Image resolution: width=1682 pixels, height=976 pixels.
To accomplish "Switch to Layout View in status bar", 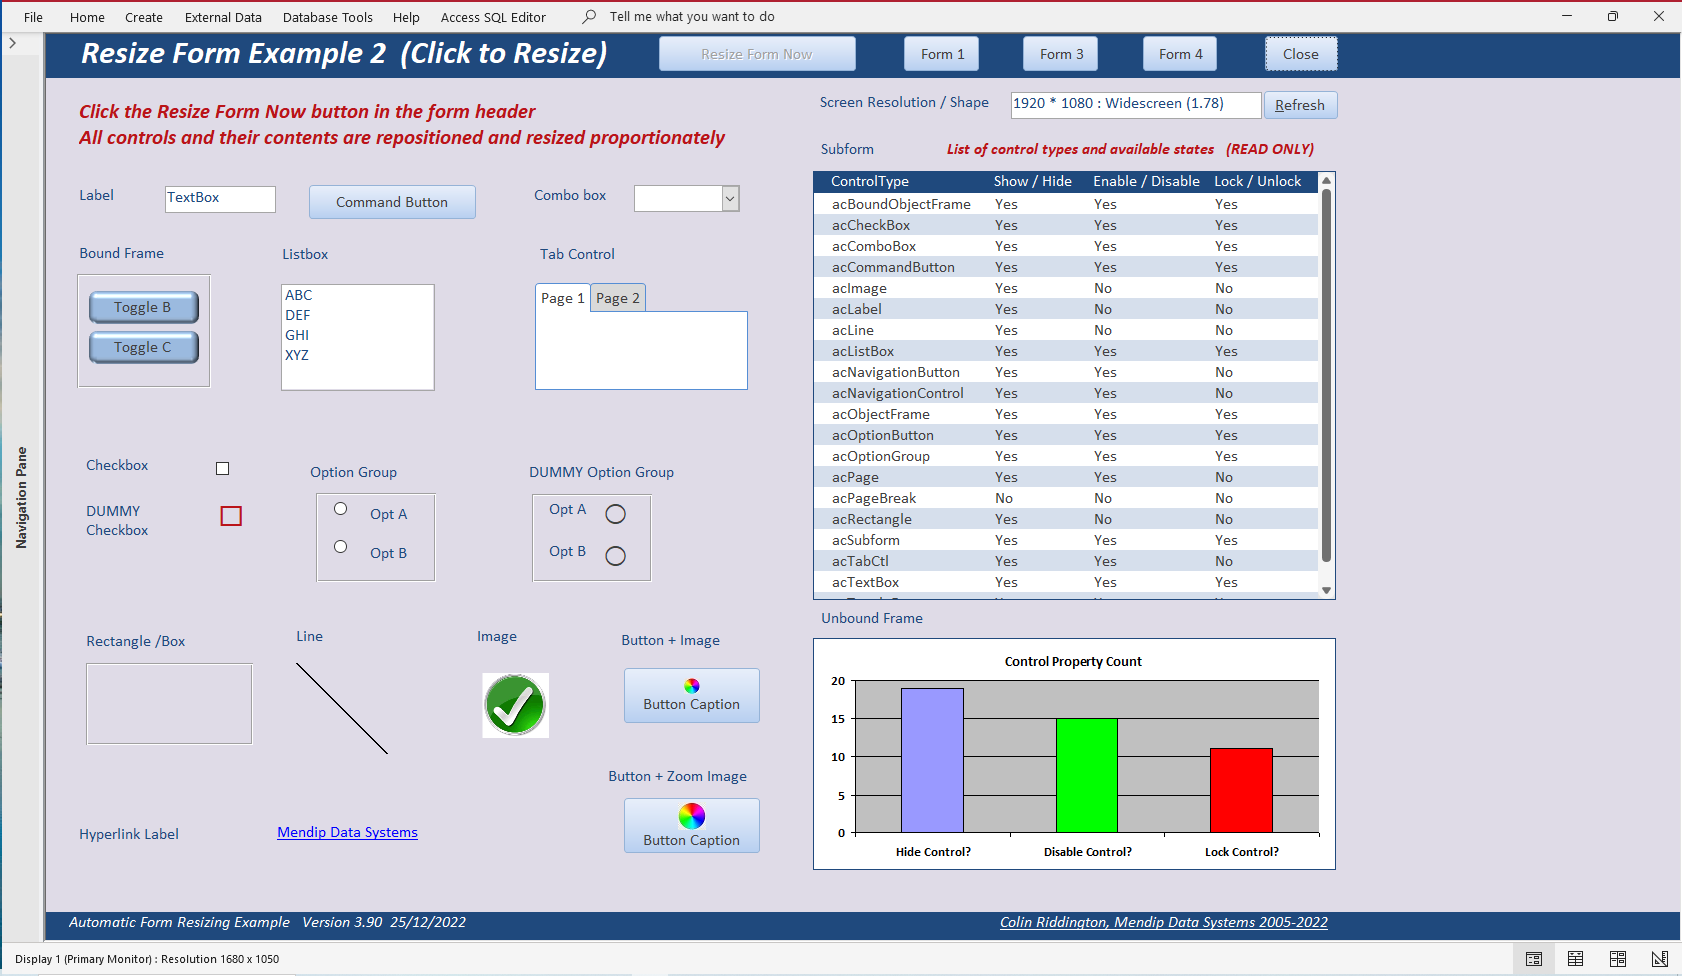I will (x=1617, y=959).
